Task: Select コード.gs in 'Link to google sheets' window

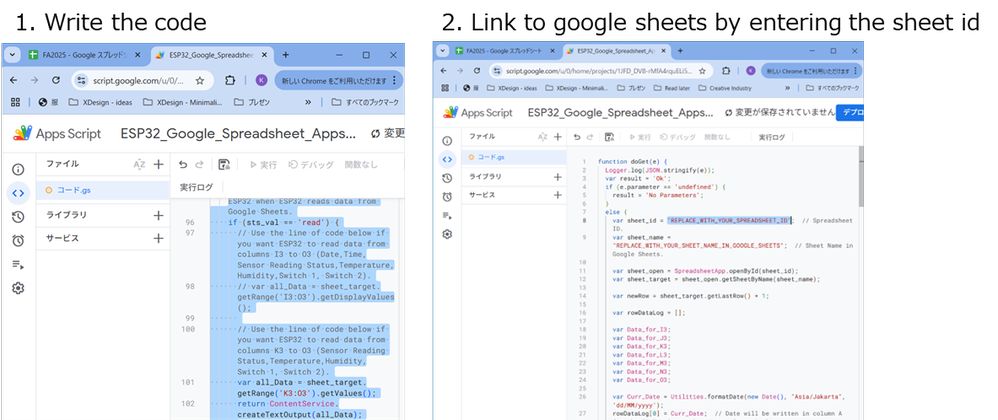Action: (514, 157)
